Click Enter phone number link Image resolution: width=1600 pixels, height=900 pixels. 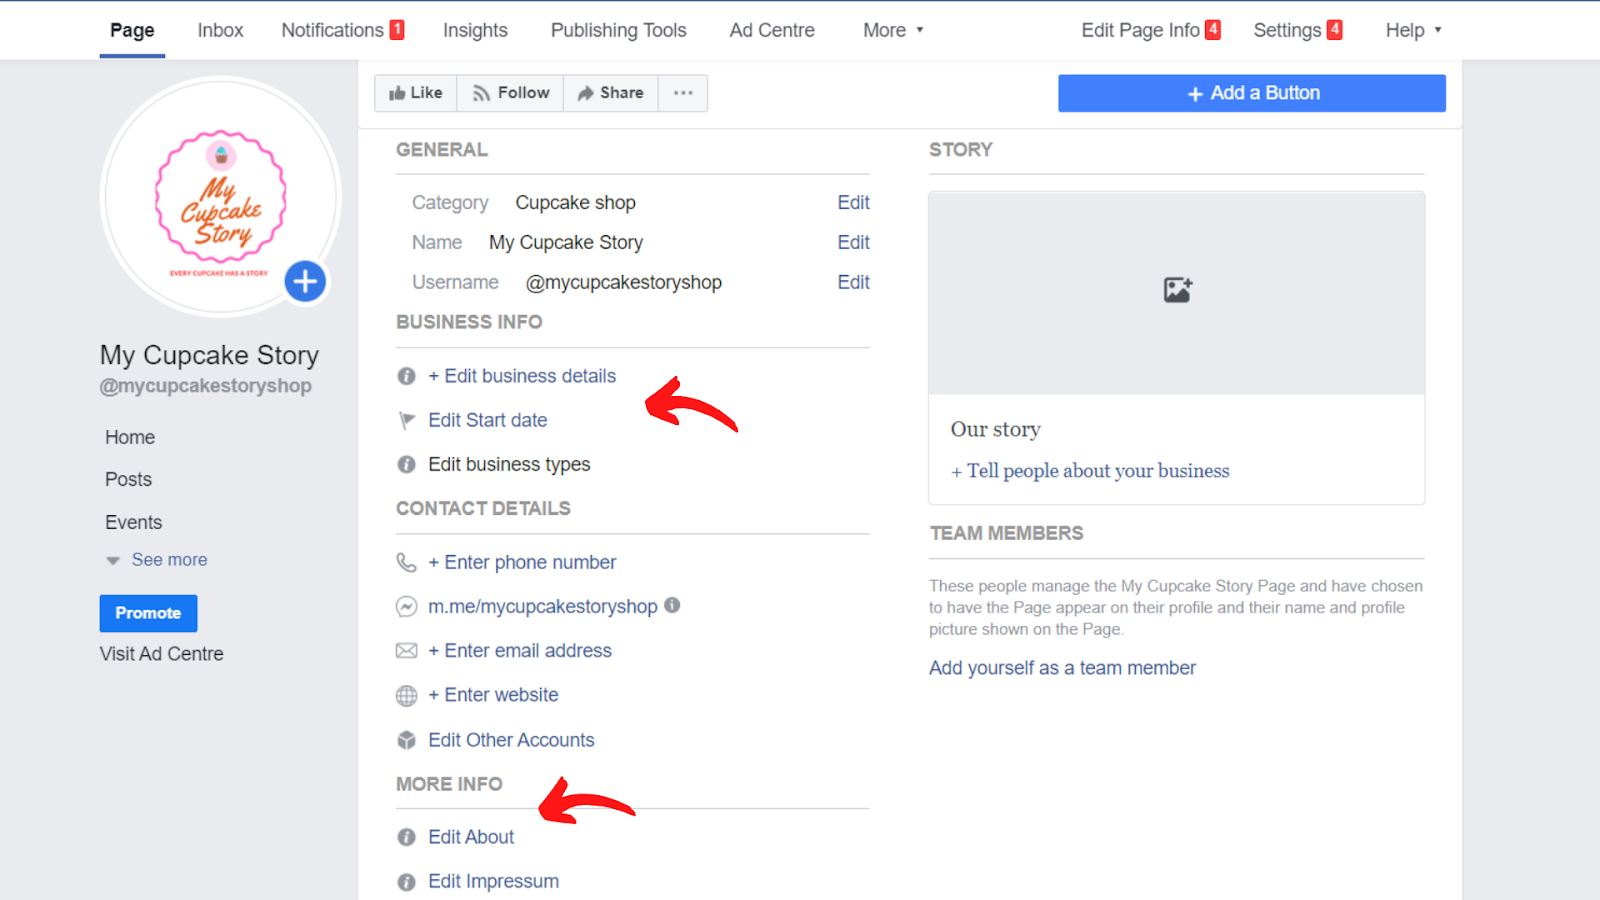point(522,563)
